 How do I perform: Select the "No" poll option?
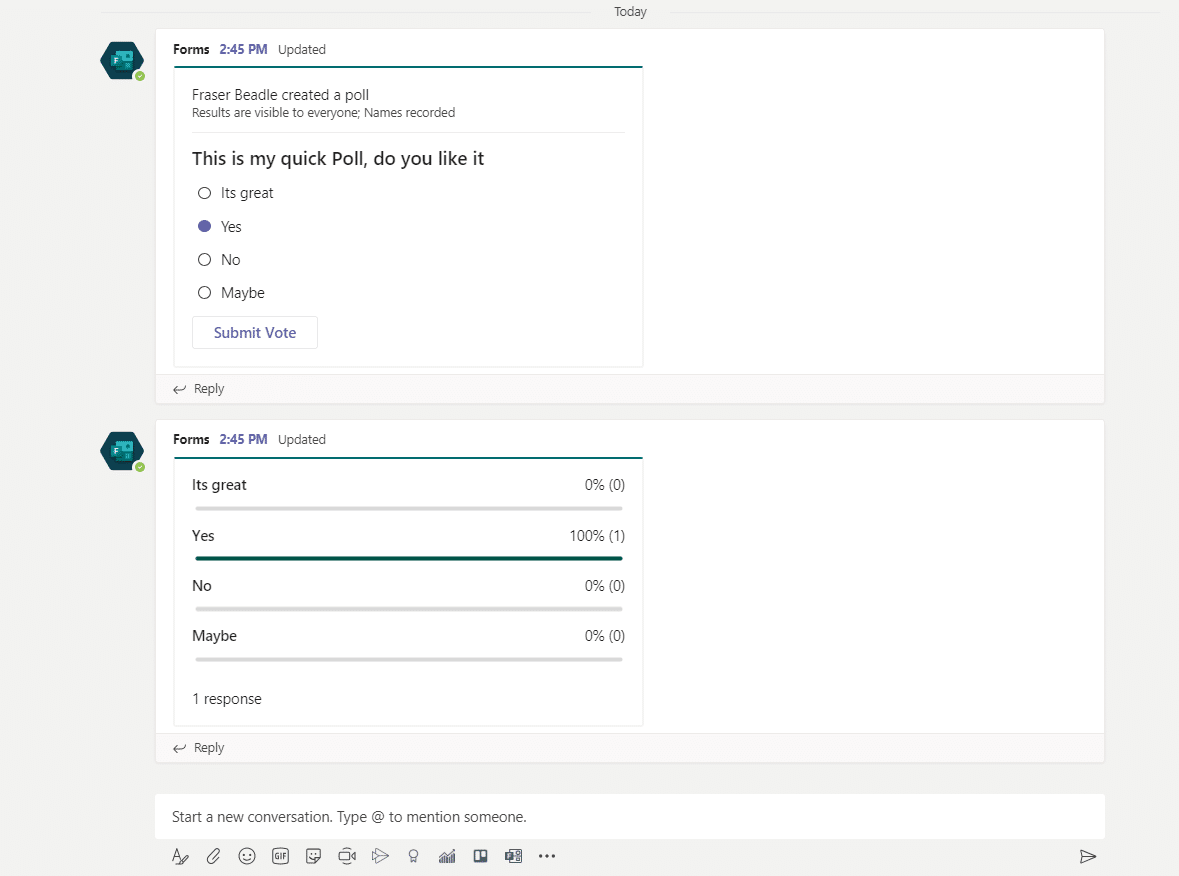point(205,260)
